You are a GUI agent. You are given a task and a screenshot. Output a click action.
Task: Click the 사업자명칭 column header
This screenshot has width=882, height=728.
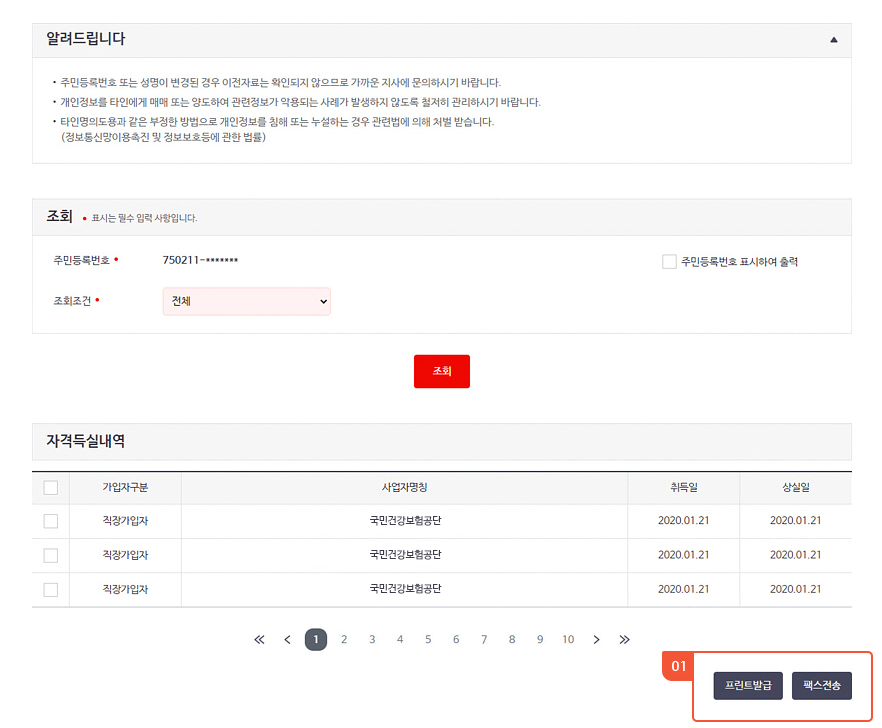[404, 488]
